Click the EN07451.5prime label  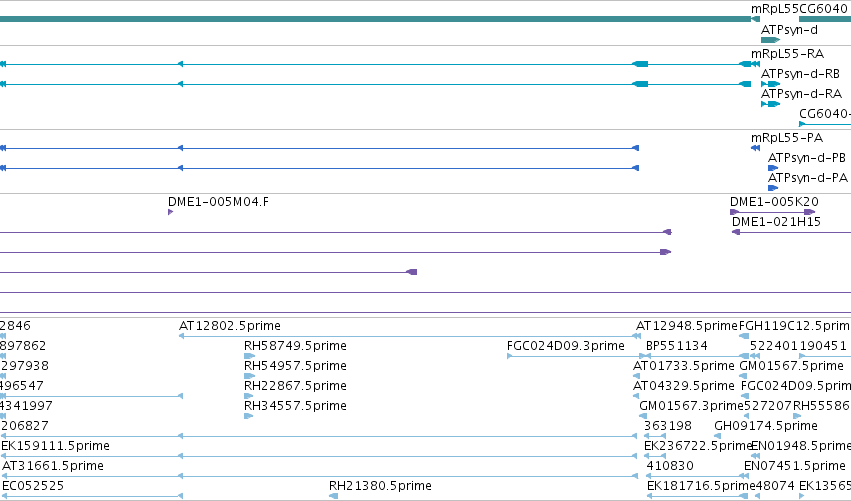(x=795, y=466)
